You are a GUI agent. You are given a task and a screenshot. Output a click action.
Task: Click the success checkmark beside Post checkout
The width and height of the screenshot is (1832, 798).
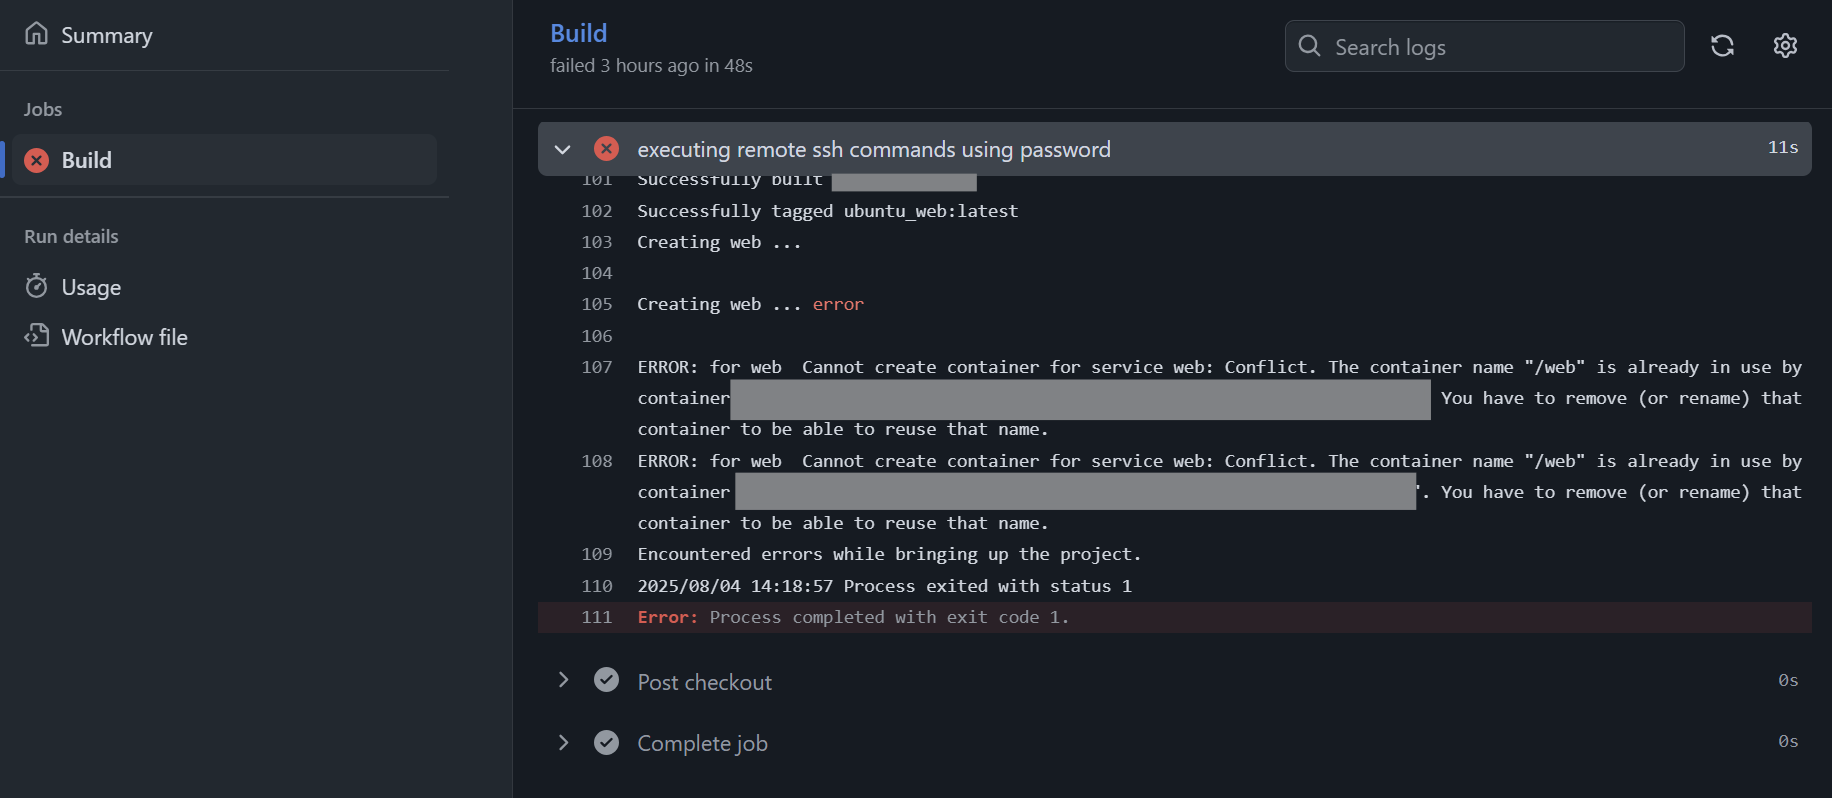tap(606, 681)
